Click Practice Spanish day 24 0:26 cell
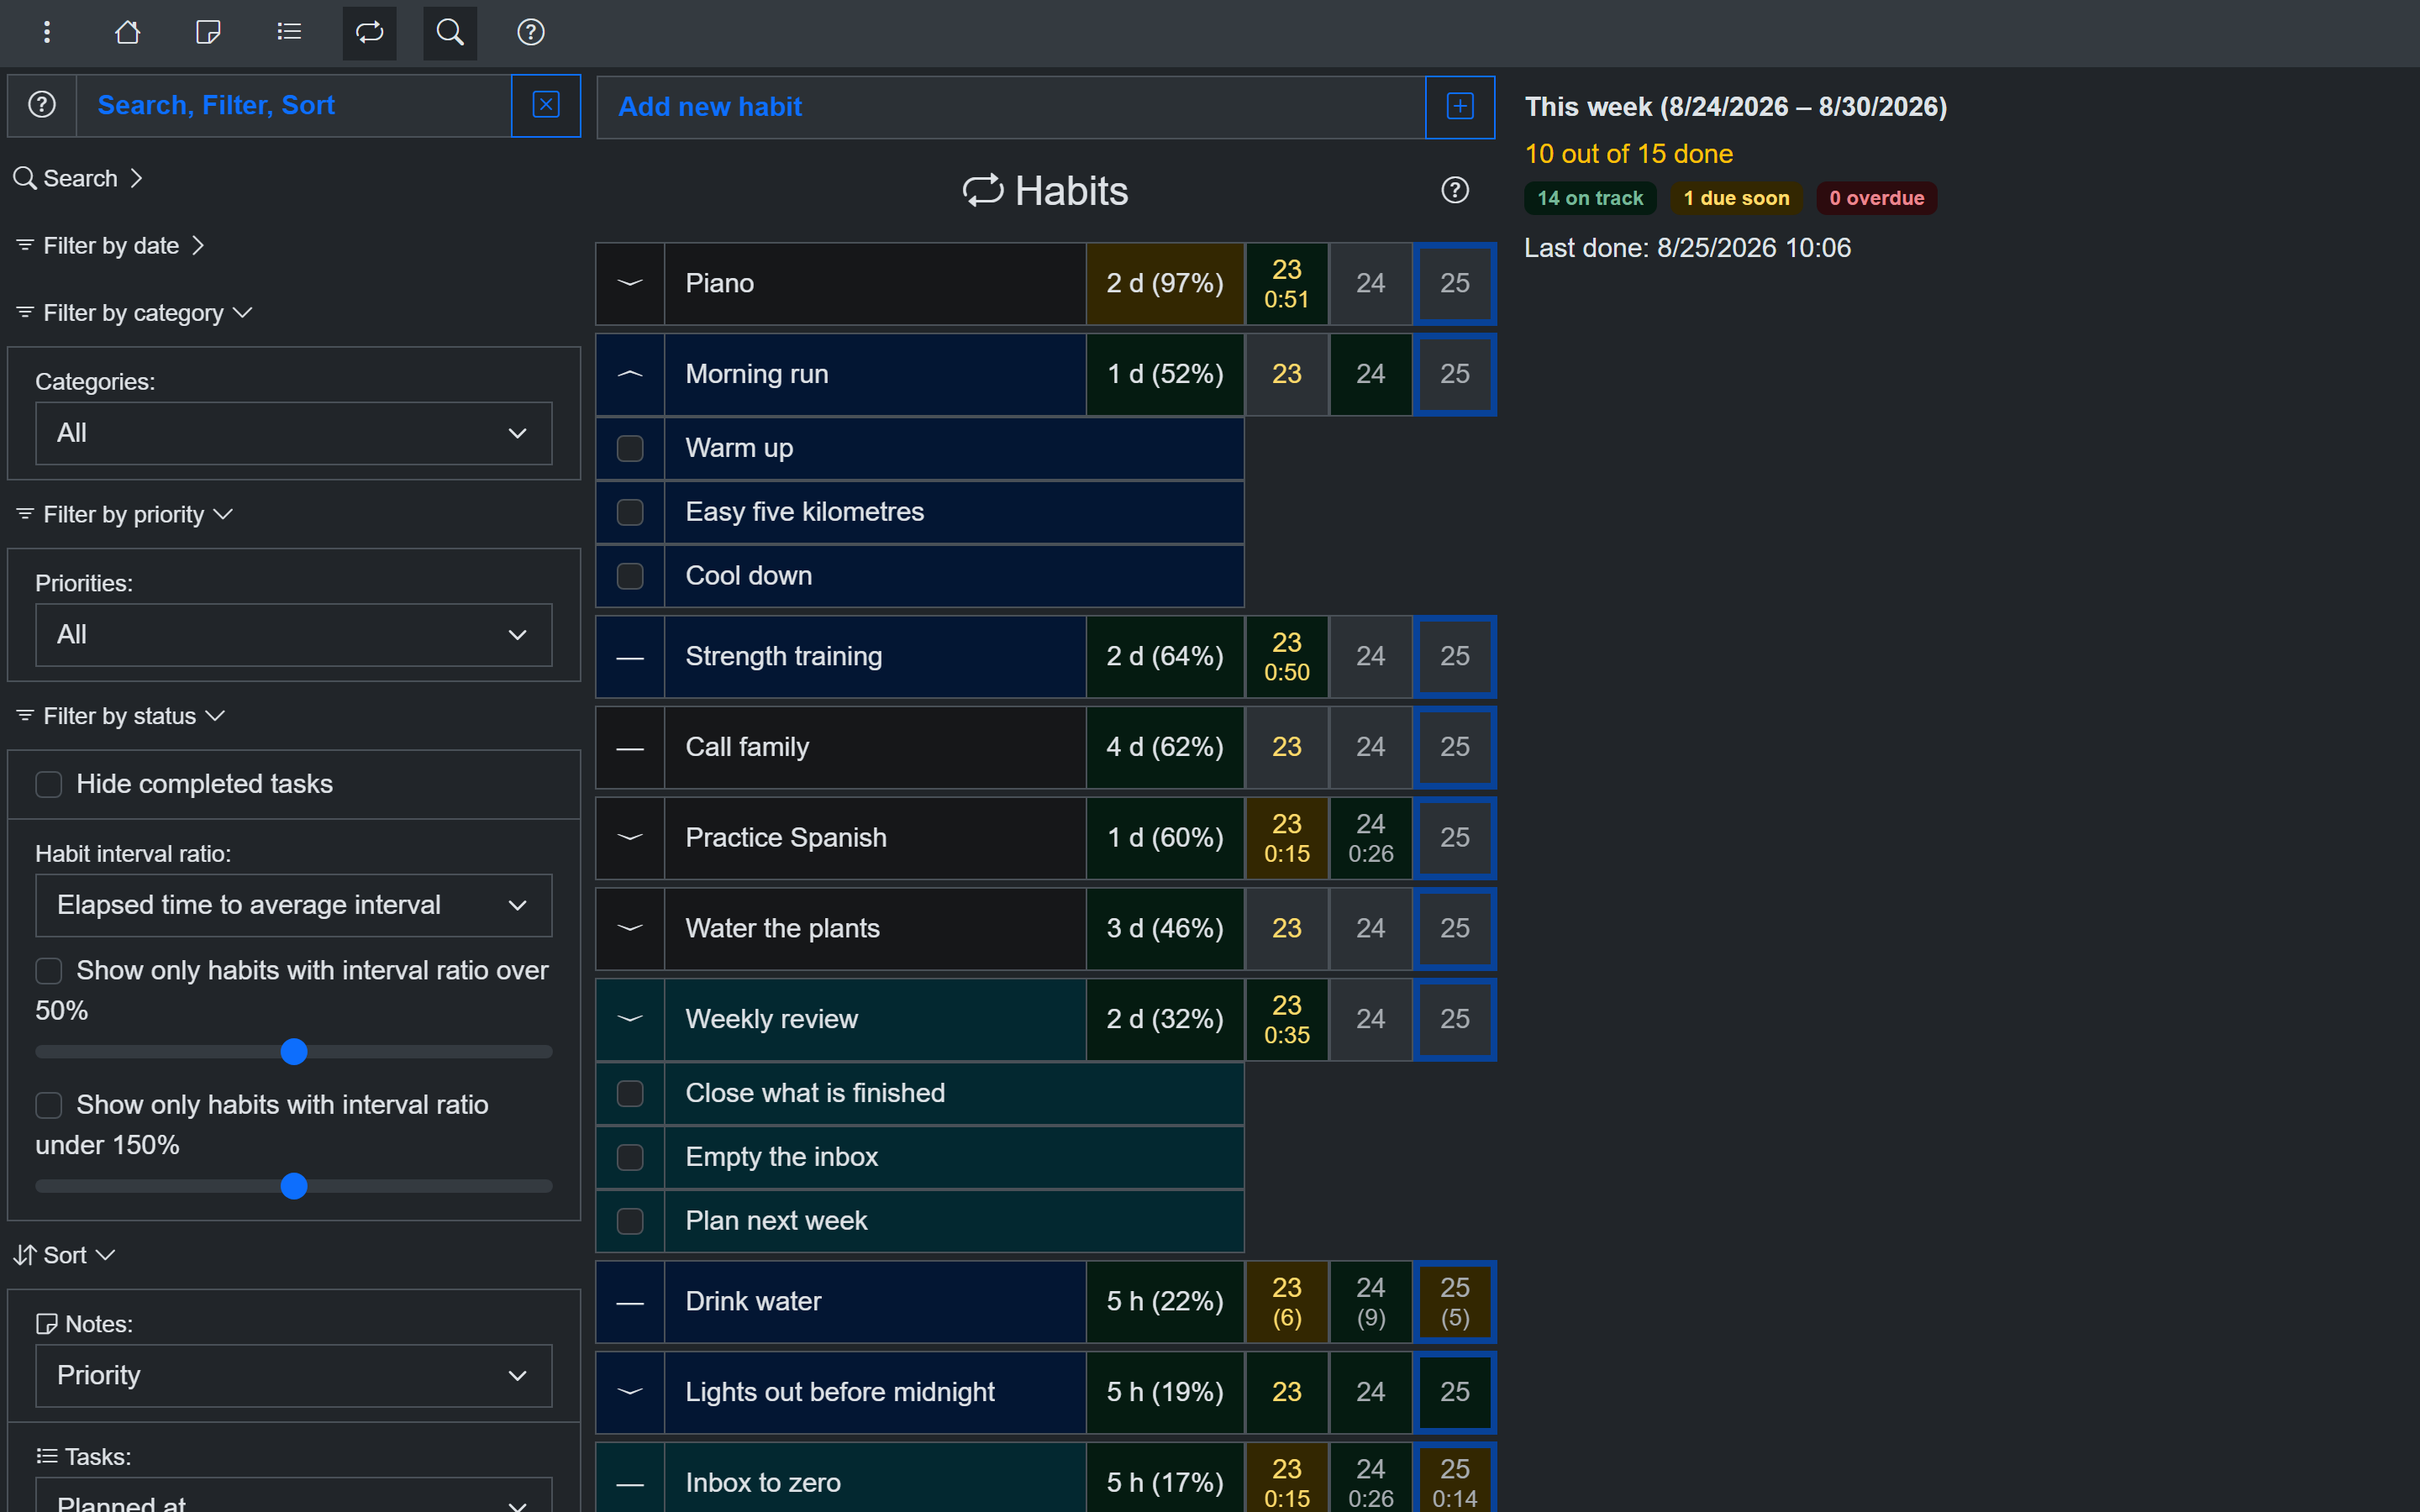Image resolution: width=2420 pixels, height=1512 pixels. tap(1371, 838)
